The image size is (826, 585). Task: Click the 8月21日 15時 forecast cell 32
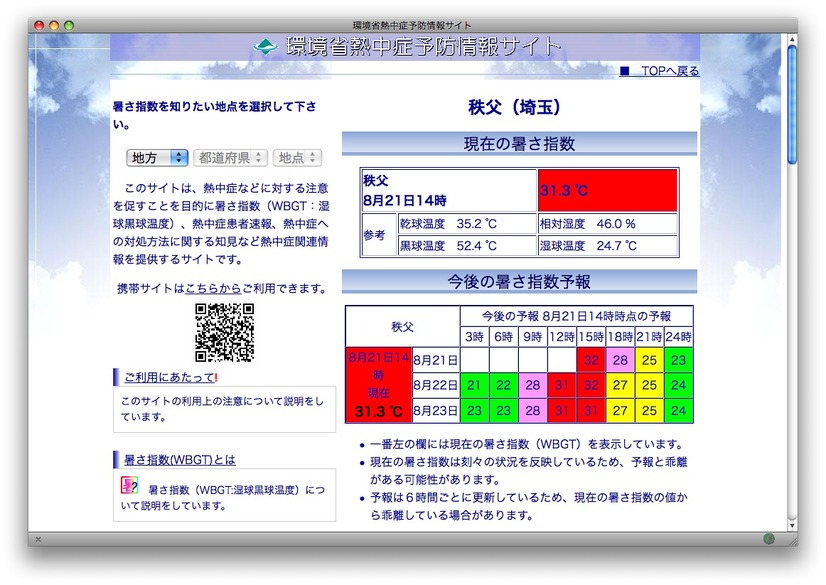click(x=591, y=360)
